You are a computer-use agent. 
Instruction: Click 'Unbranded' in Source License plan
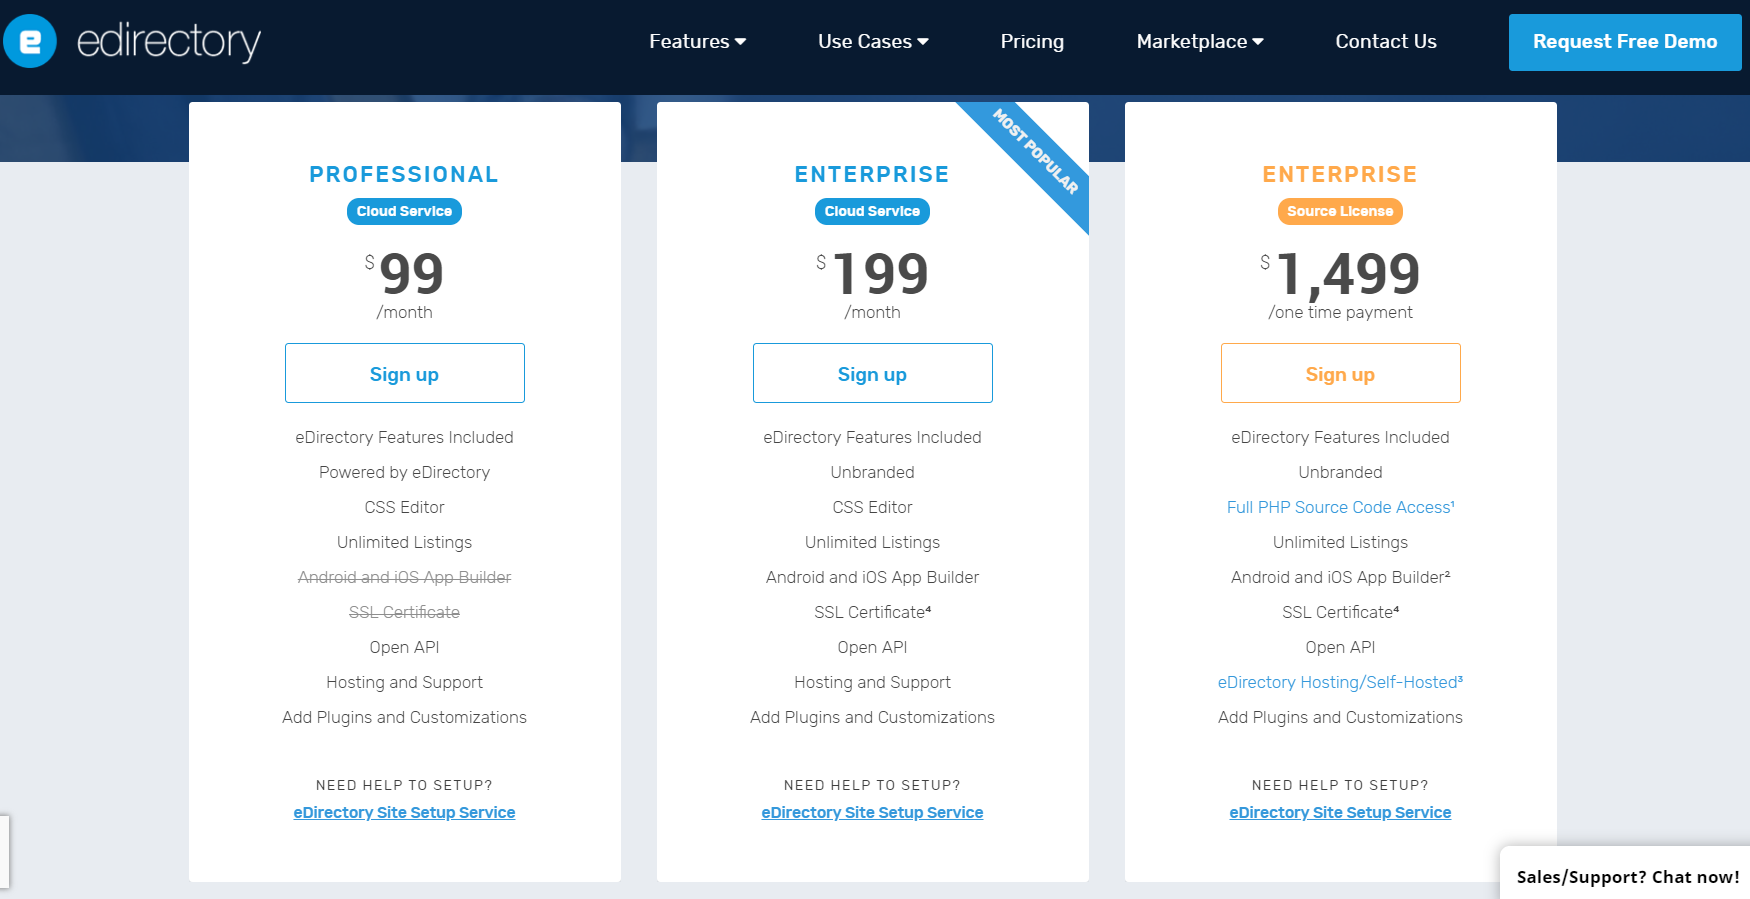[1341, 472]
